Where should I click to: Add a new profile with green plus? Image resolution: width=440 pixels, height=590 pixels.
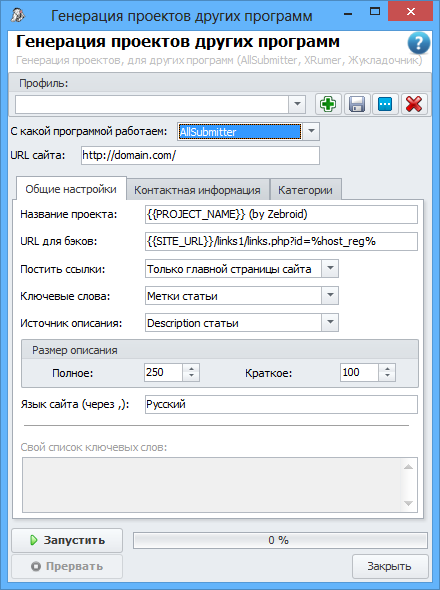(x=328, y=104)
